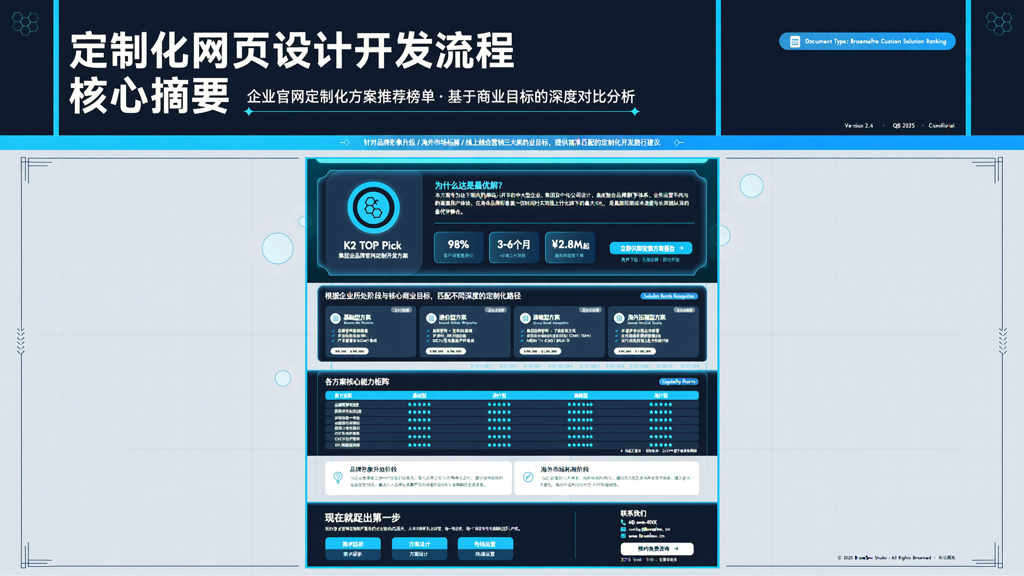Open the 进阶型方案 plan card title
The height and width of the screenshot is (576, 1024).
(453, 317)
